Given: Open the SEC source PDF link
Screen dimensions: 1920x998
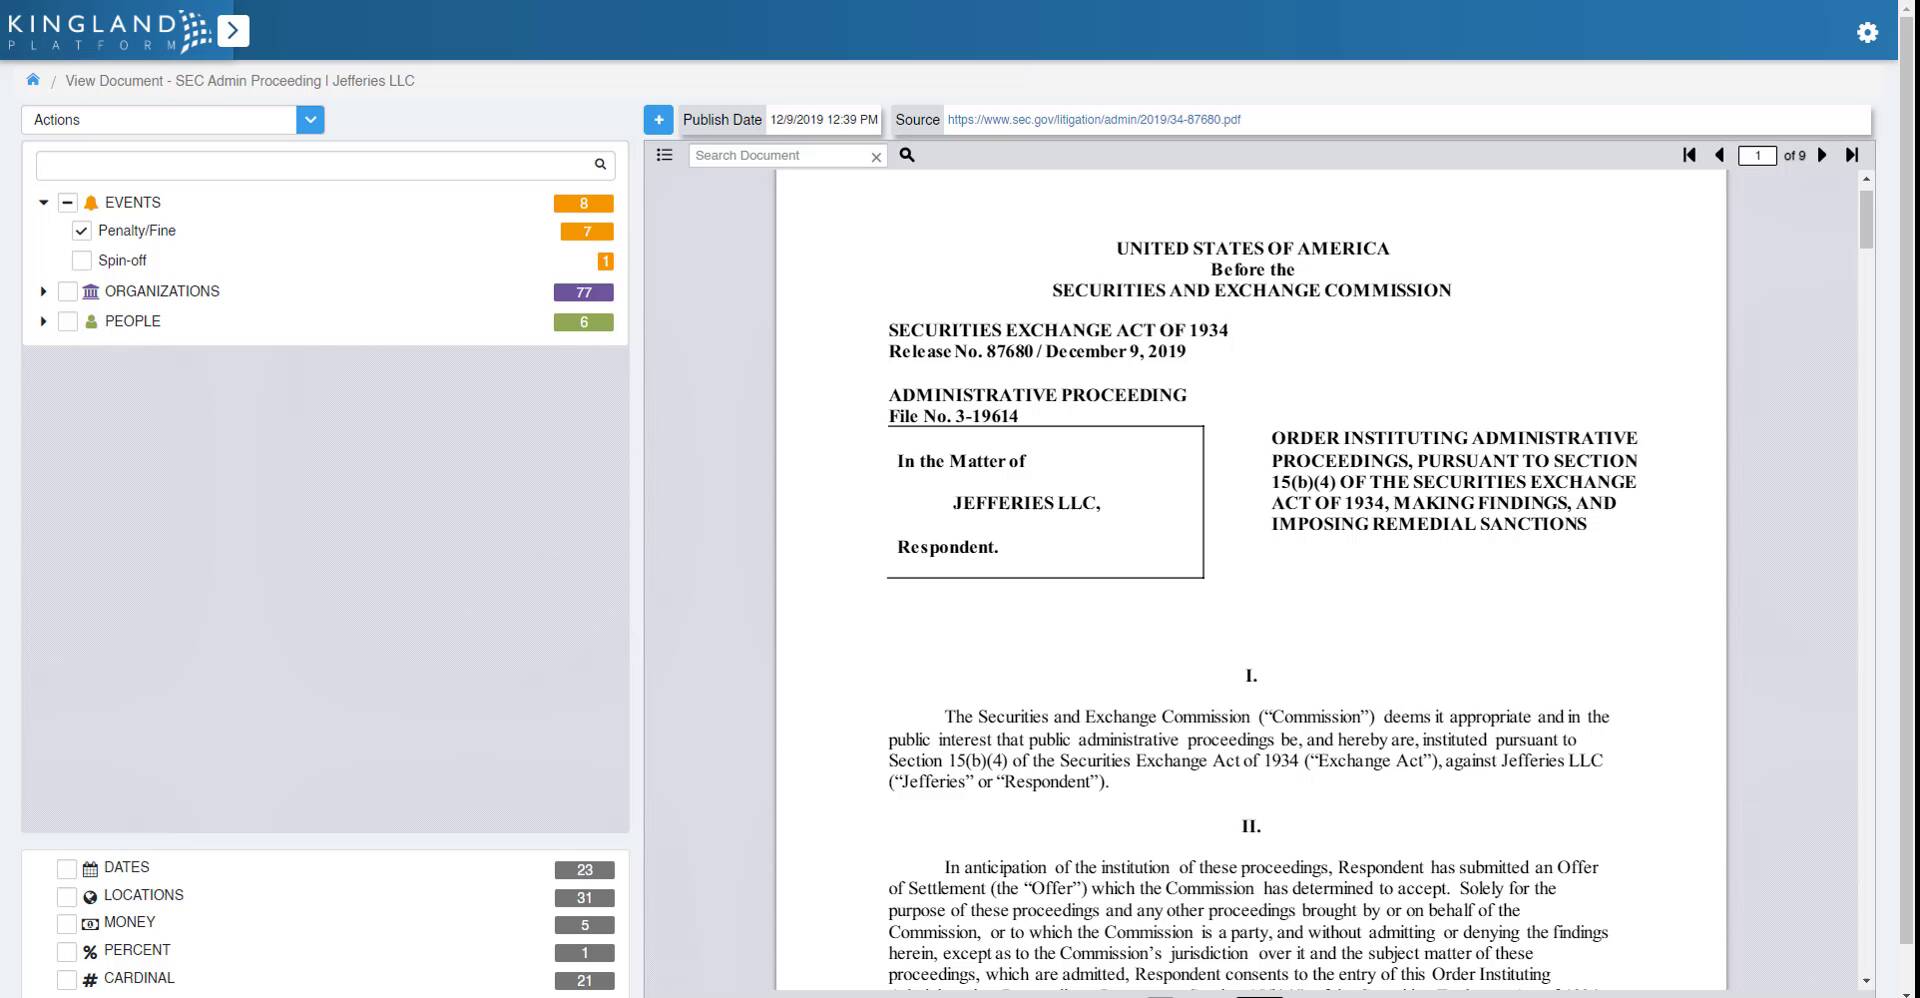Looking at the screenshot, I should pyautogui.click(x=1094, y=119).
